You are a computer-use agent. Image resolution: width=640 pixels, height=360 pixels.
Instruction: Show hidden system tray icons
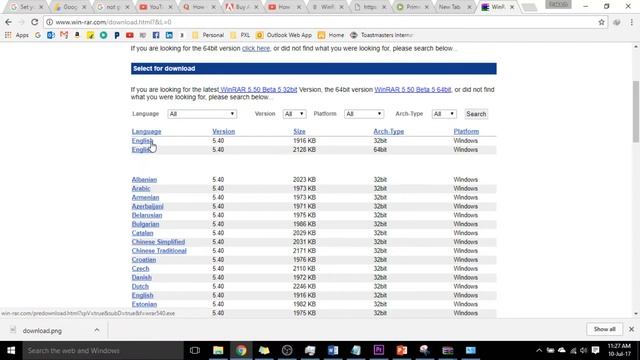click(539, 351)
